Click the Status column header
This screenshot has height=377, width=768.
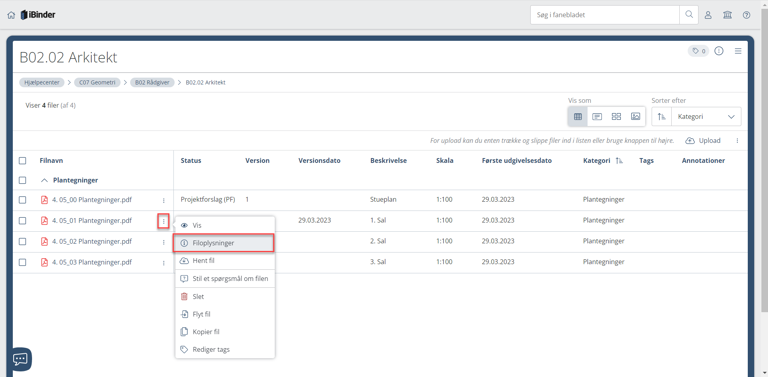click(x=191, y=161)
